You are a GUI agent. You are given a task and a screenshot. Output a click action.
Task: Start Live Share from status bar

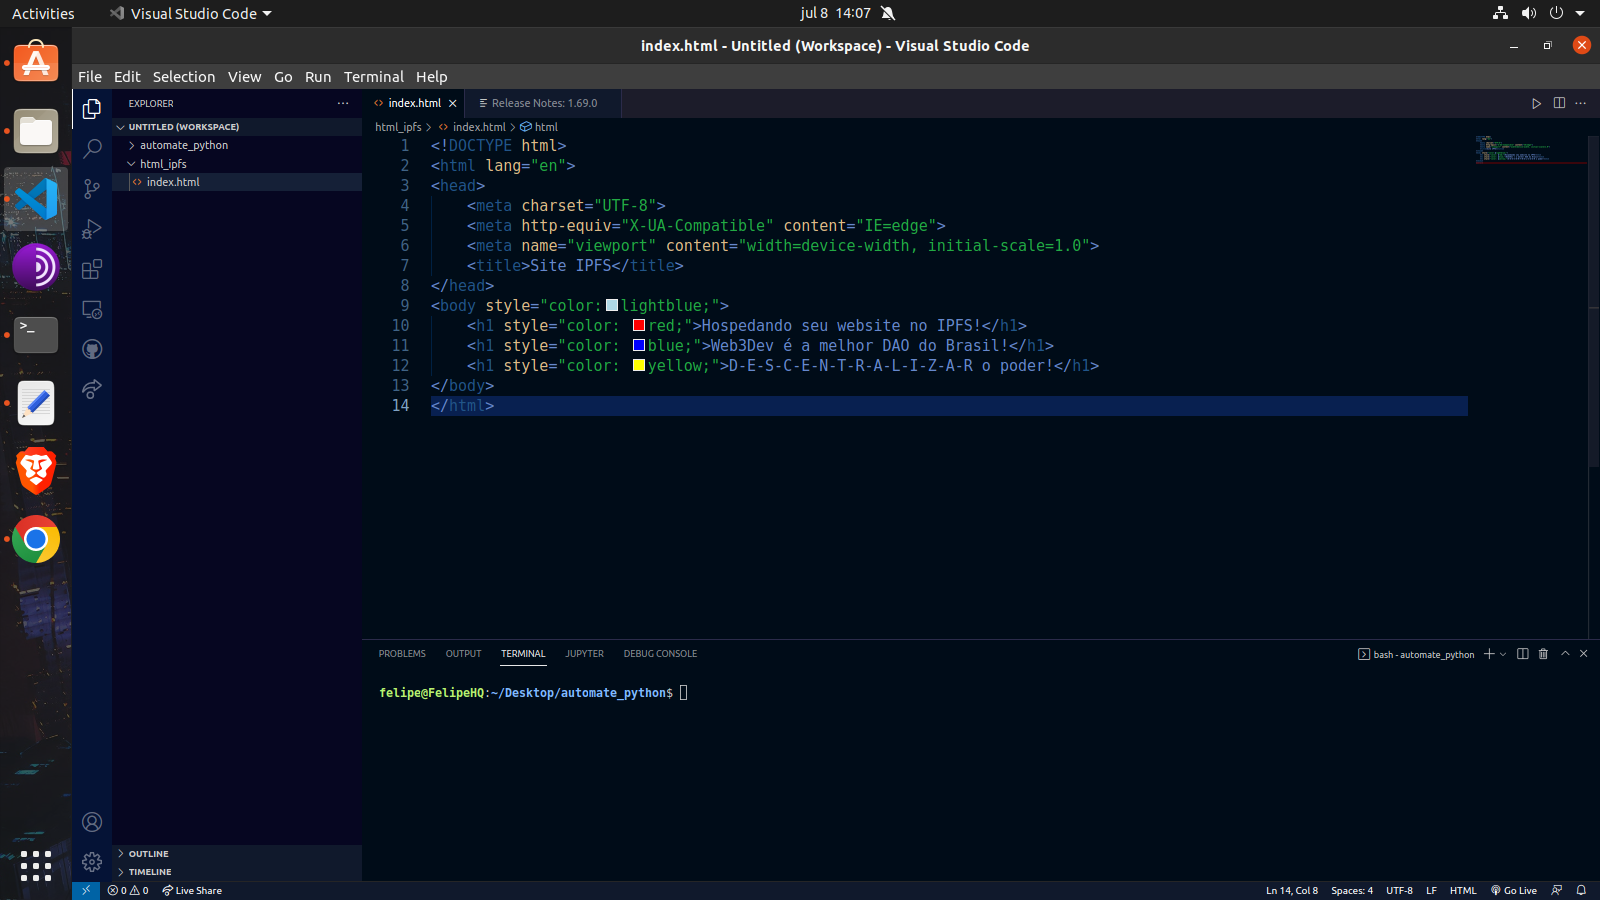click(x=192, y=890)
